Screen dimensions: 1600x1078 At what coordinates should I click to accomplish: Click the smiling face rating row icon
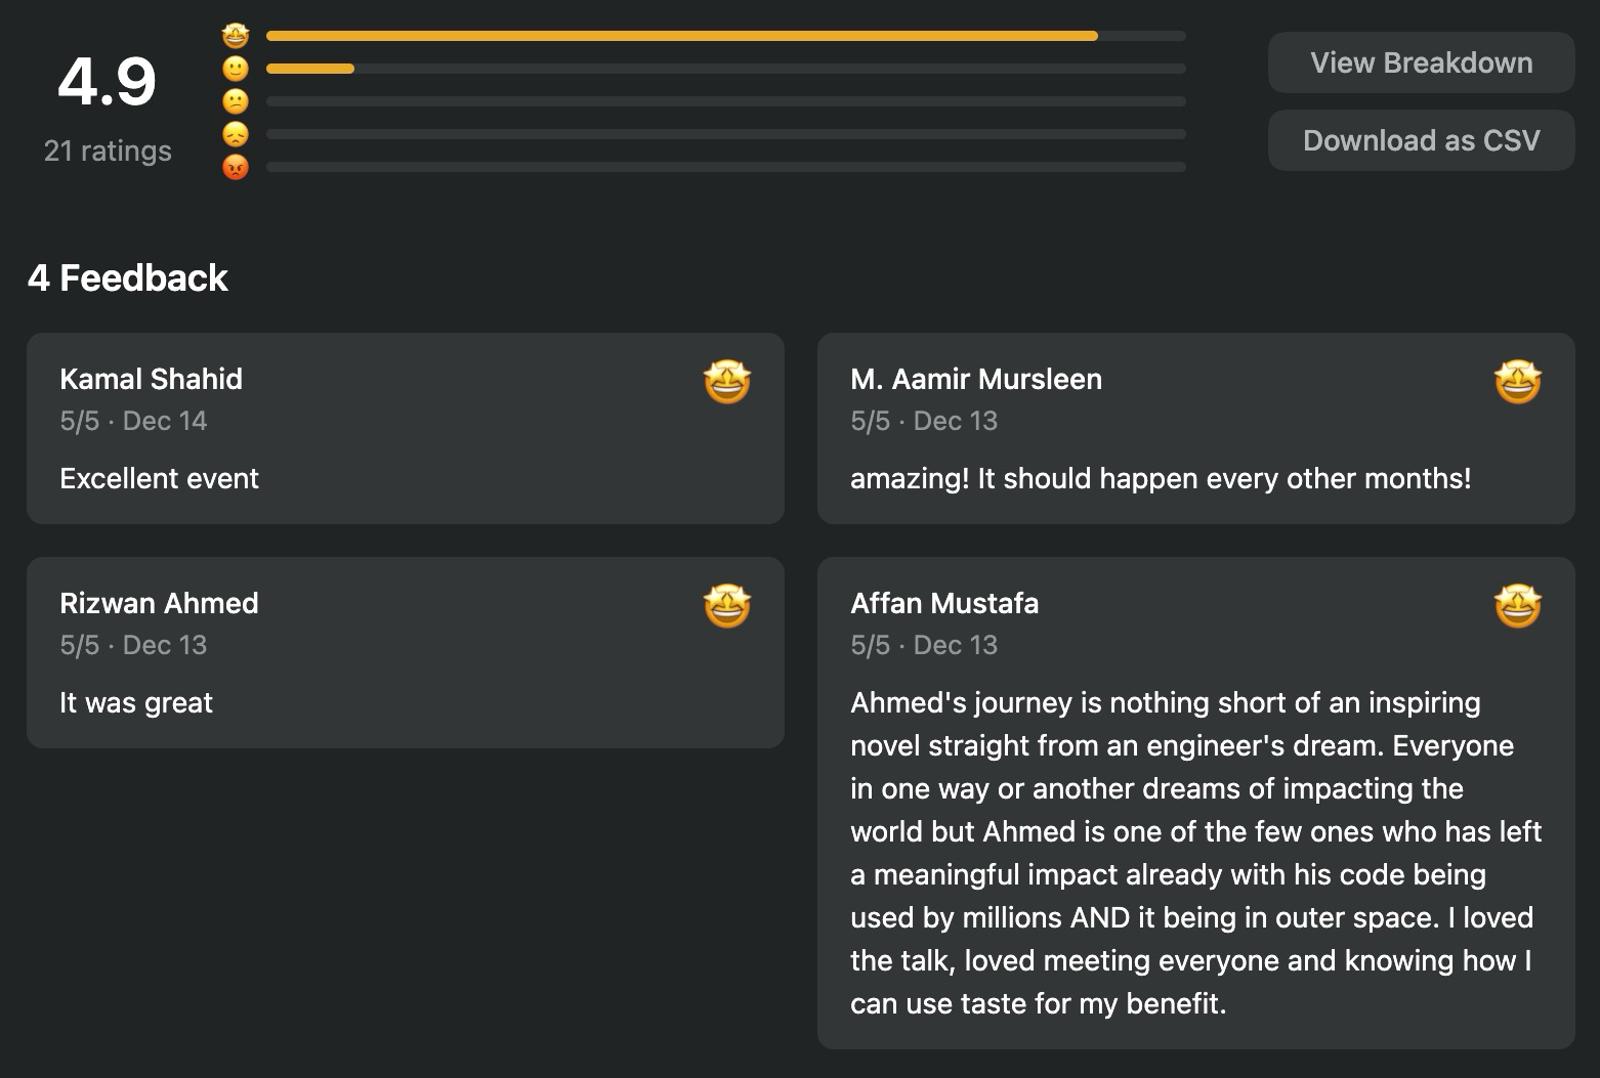[x=235, y=69]
